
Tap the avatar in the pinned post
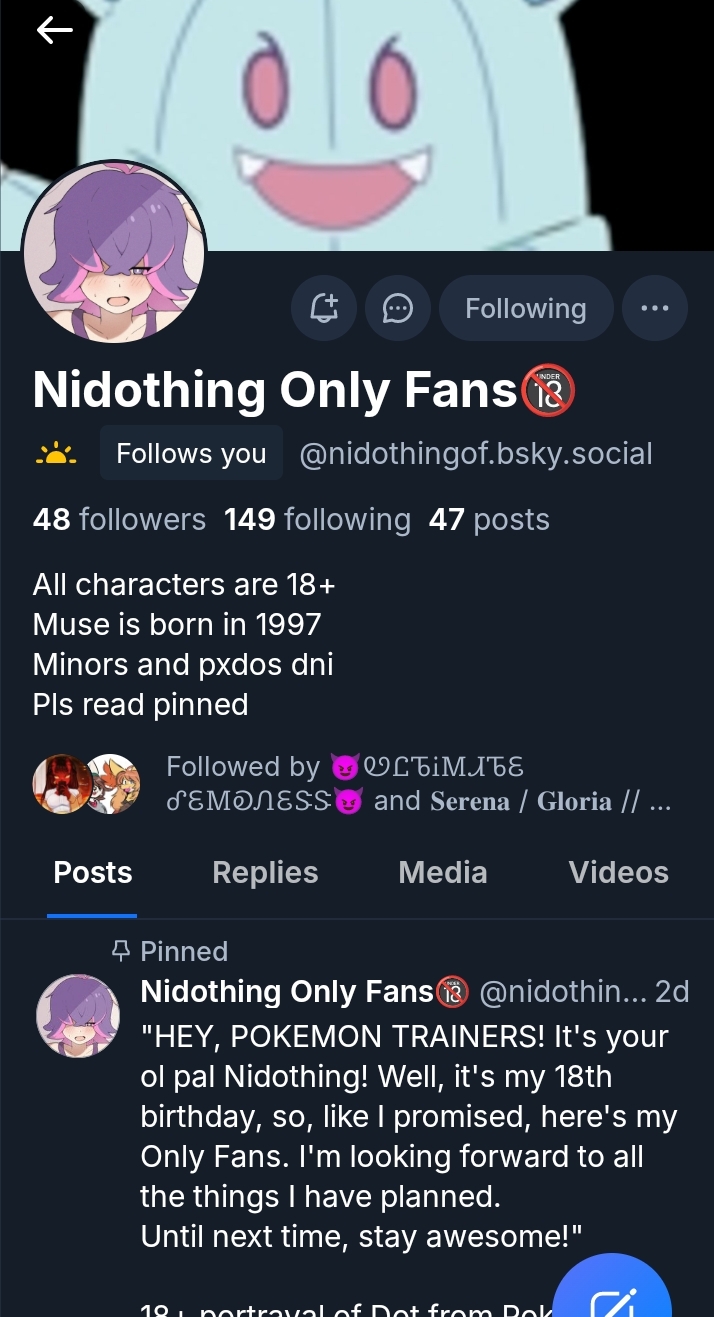78,1016
